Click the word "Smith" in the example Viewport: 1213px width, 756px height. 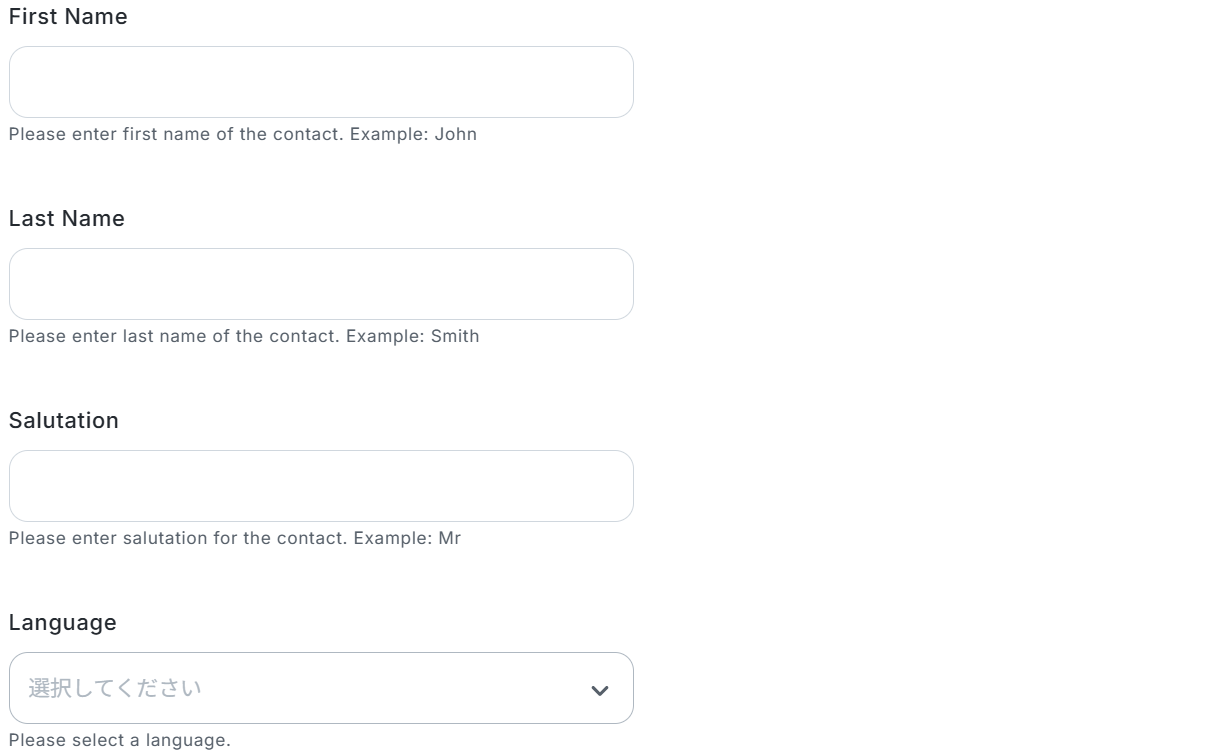click(x=455, y=336)
